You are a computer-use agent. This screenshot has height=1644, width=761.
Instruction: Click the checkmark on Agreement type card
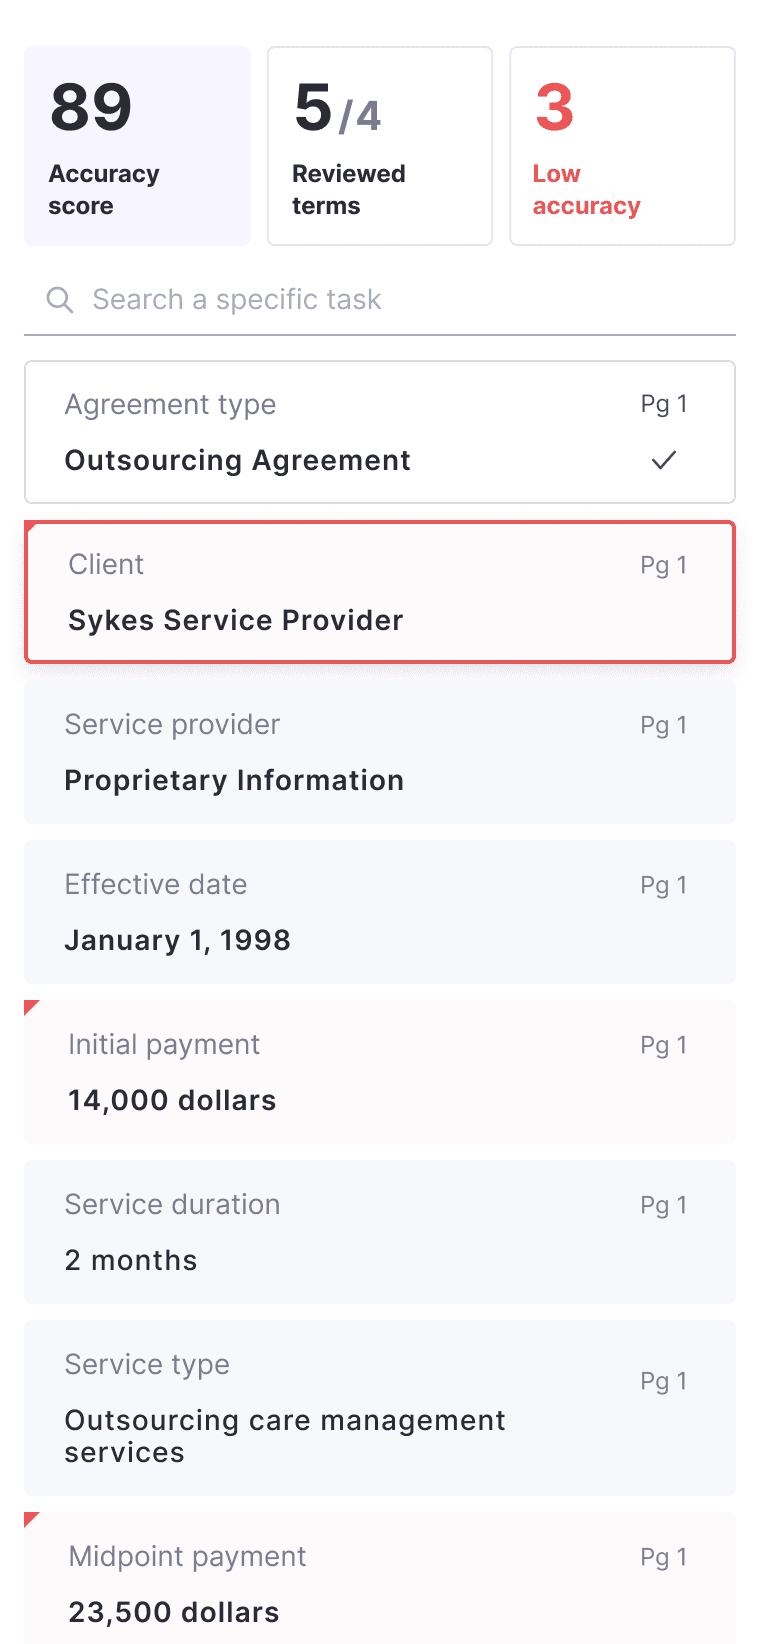[x=664, y=460]
